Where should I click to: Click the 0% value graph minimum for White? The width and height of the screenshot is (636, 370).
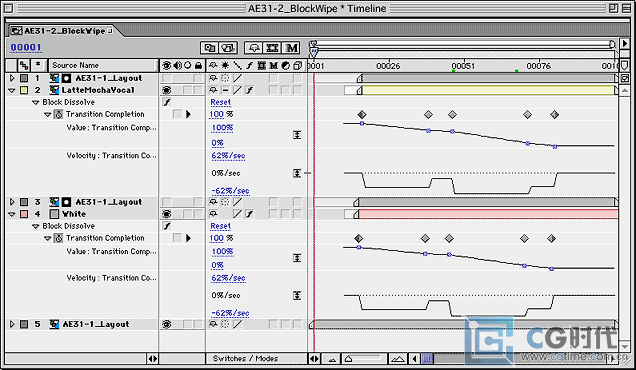click(x=217, y=266)
